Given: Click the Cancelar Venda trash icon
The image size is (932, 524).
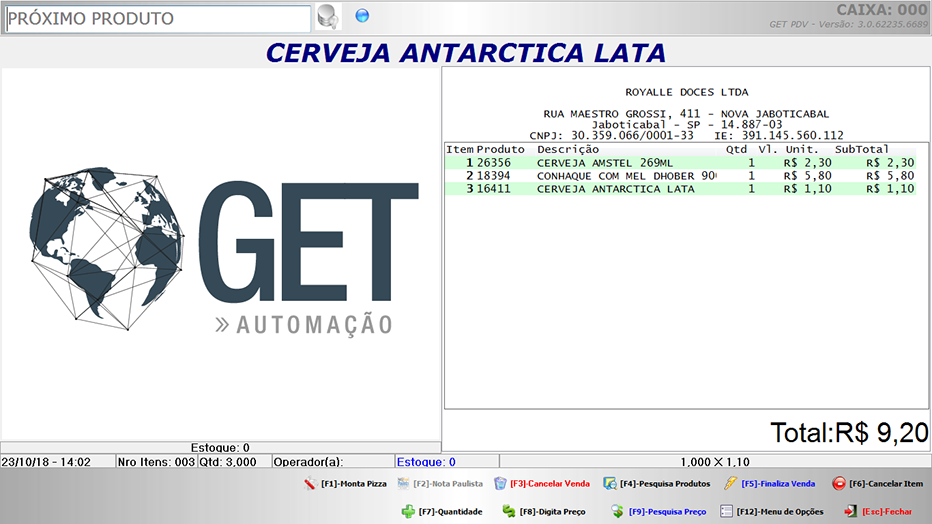Looking at the screenshot, I should pos(500,484).
